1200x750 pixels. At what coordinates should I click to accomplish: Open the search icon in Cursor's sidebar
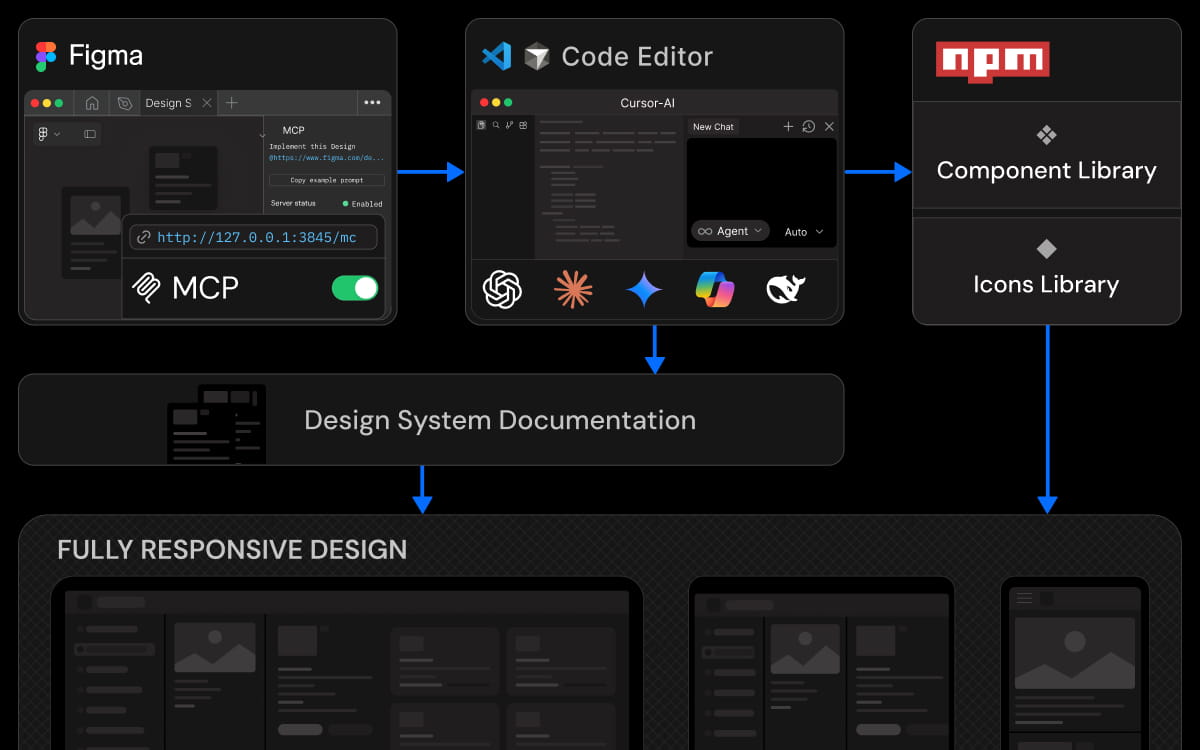tap(496, 124)
